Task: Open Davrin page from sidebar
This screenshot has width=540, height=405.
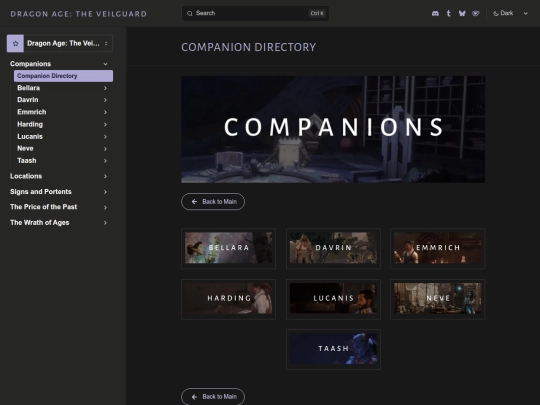Action: tap(28, 100)
